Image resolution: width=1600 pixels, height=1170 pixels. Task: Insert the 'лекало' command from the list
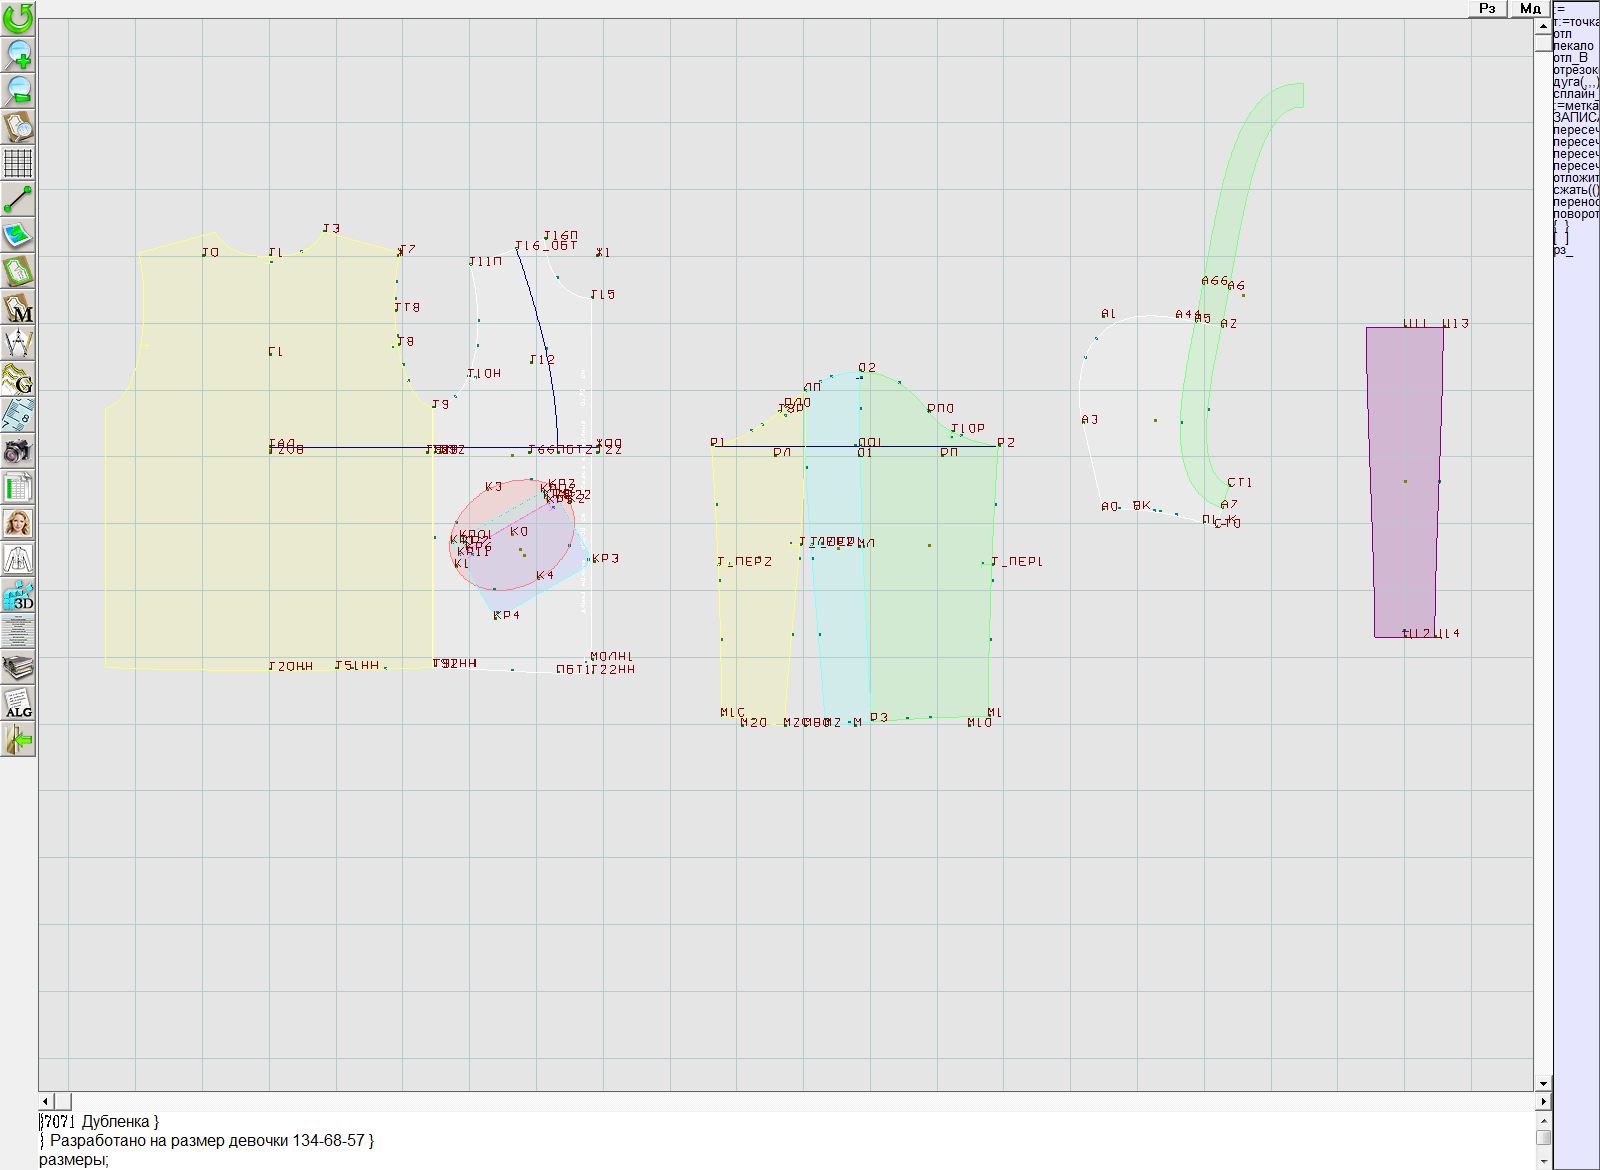click(1574, 46)
